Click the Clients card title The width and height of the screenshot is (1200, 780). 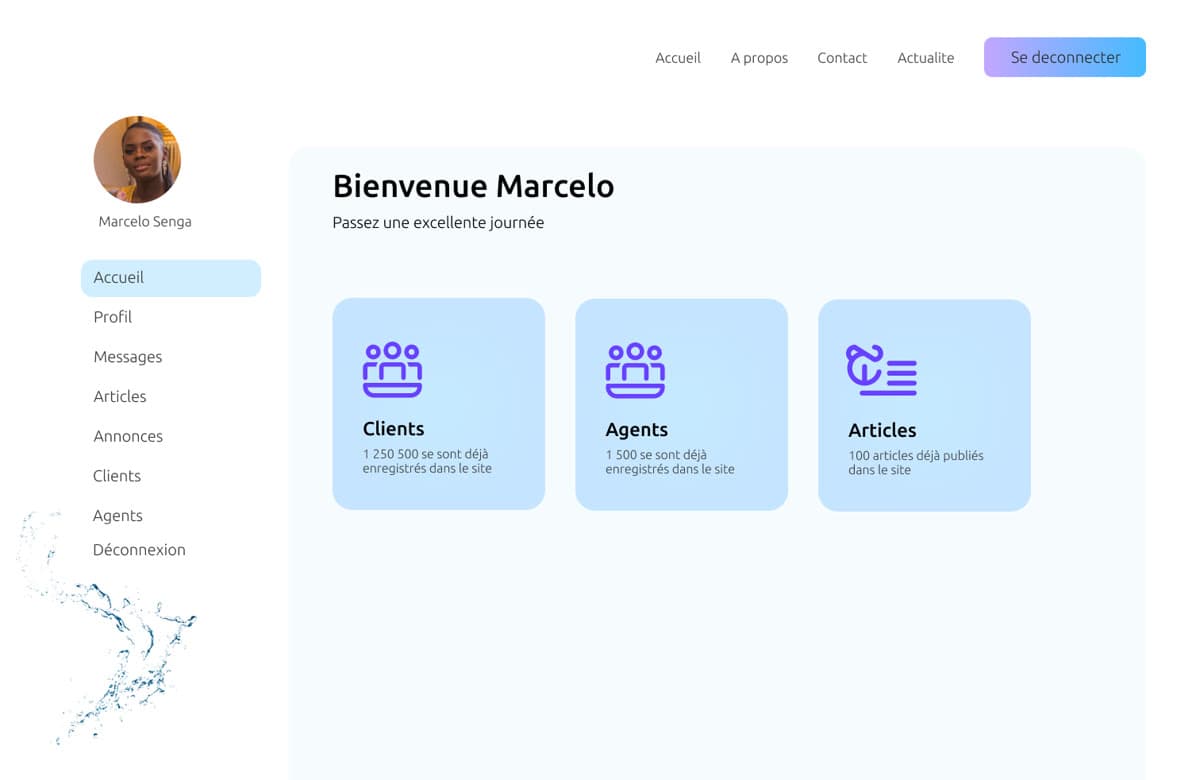tap(393, 429)
